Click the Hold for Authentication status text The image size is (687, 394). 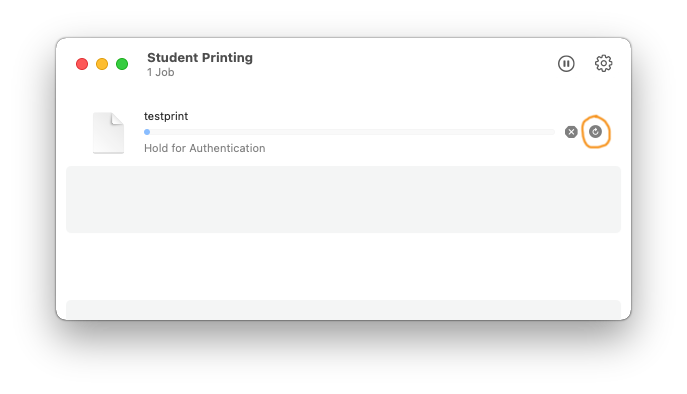coord(205,148)
